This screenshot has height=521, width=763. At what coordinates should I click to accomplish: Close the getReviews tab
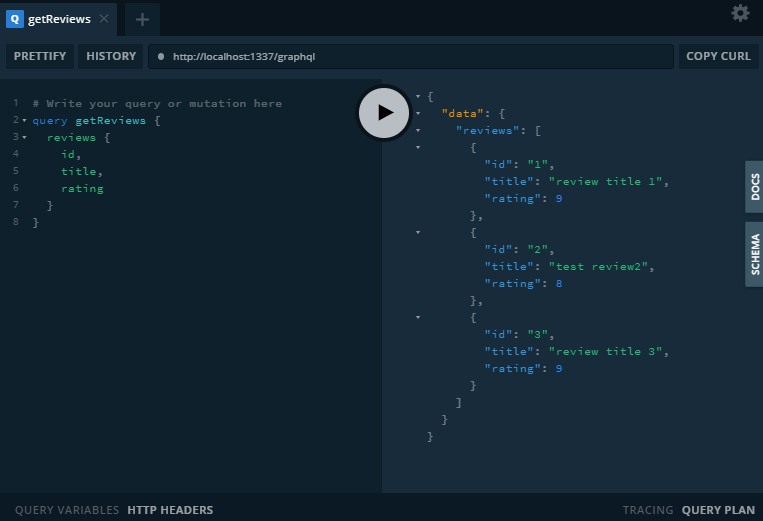coord(104,19)
